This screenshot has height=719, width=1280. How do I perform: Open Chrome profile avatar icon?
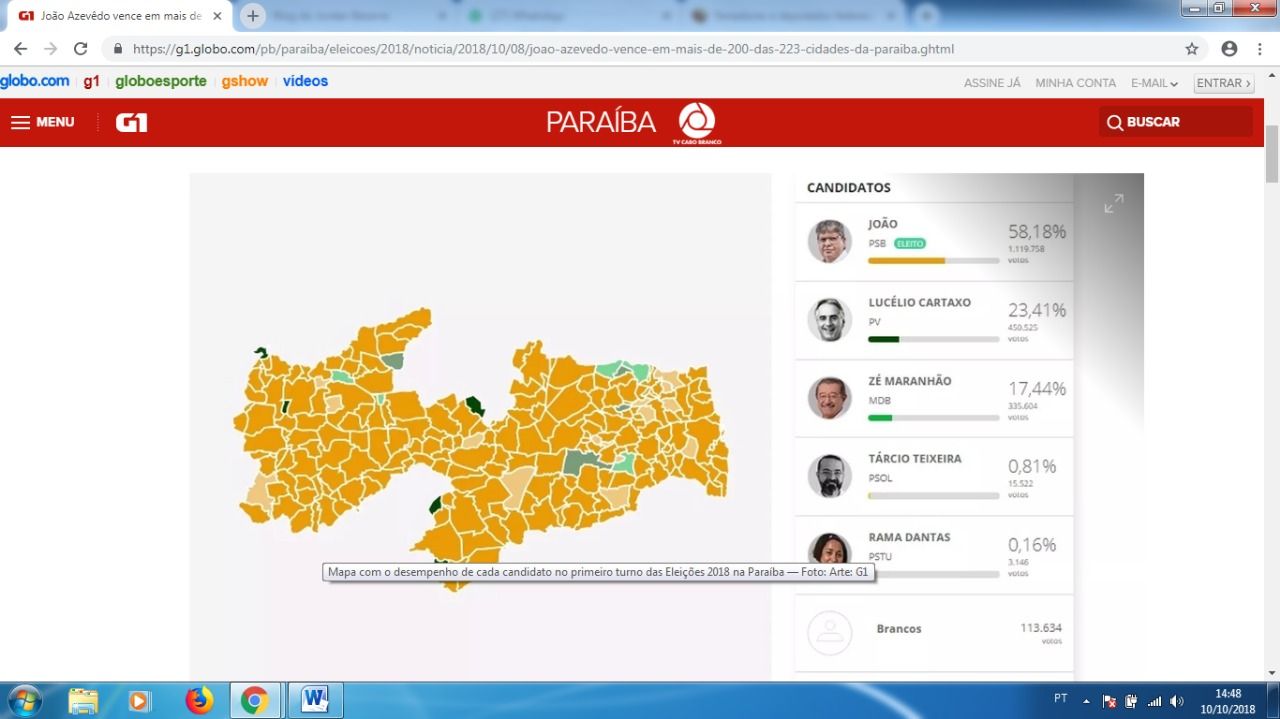click(1229, 49)
